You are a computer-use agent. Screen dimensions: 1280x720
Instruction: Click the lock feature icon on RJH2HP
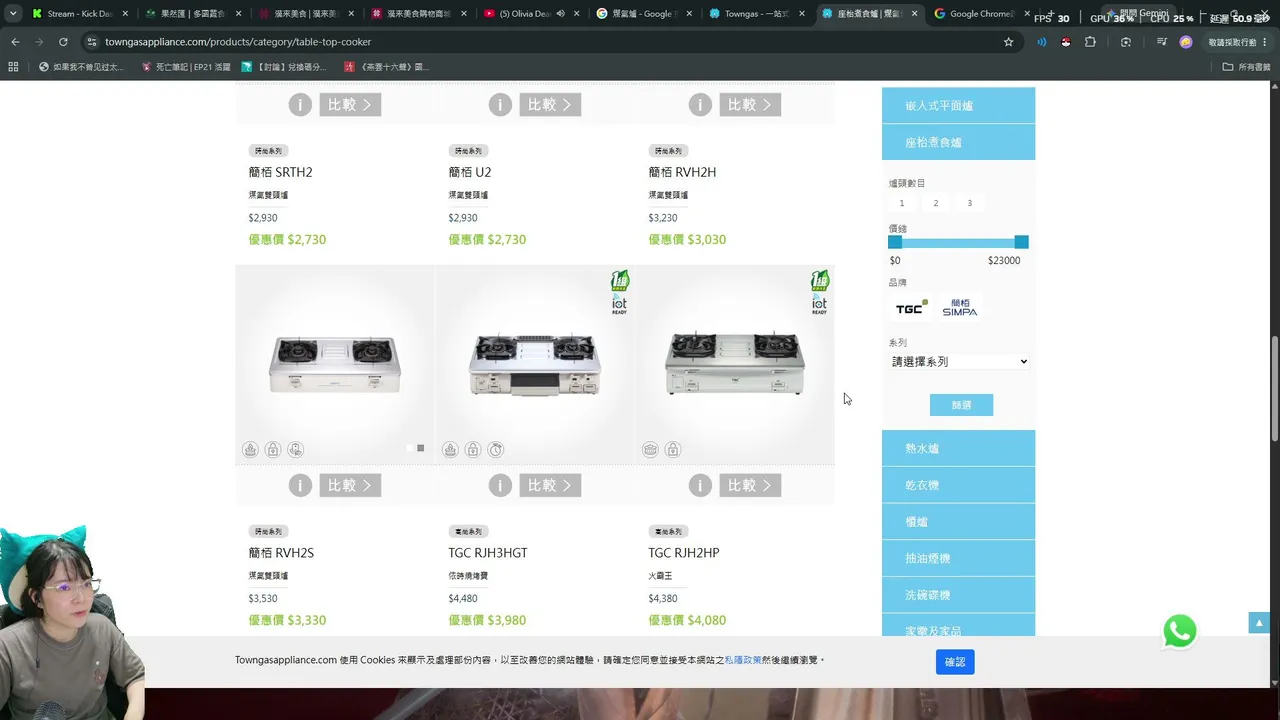tap(673, 450)
